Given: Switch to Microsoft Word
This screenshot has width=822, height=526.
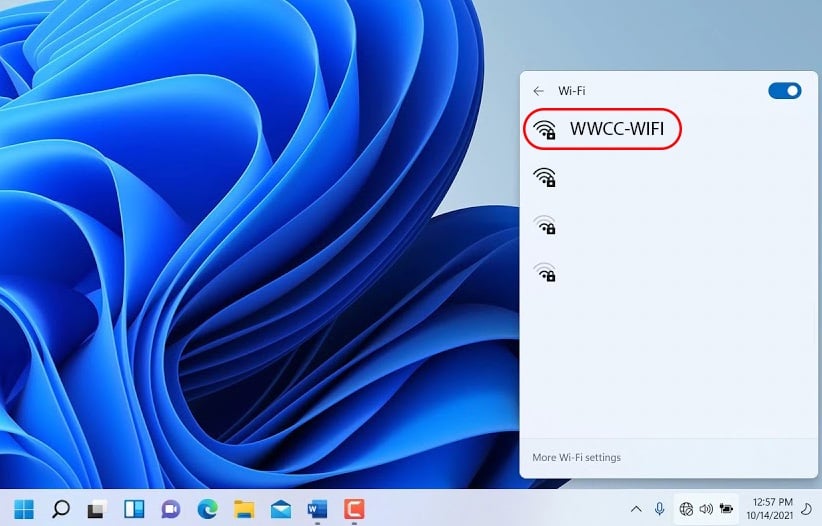Looking at the screenshot, I should pos(318,509).
